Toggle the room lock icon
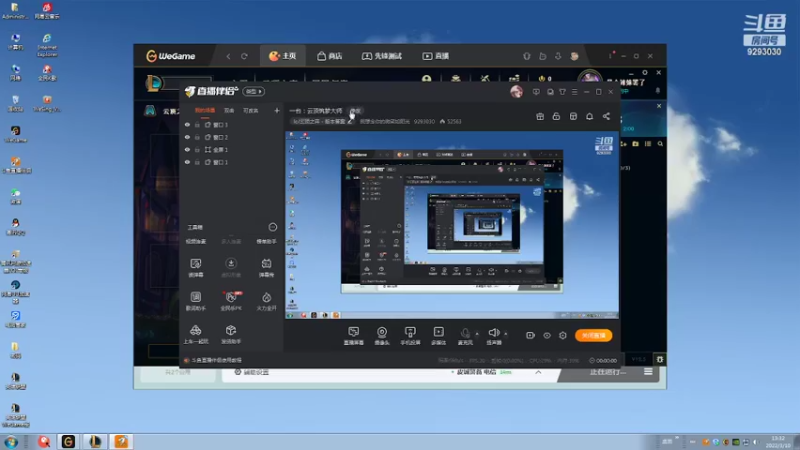The height and width of the screenshot is (450, 800). point(556,116)
